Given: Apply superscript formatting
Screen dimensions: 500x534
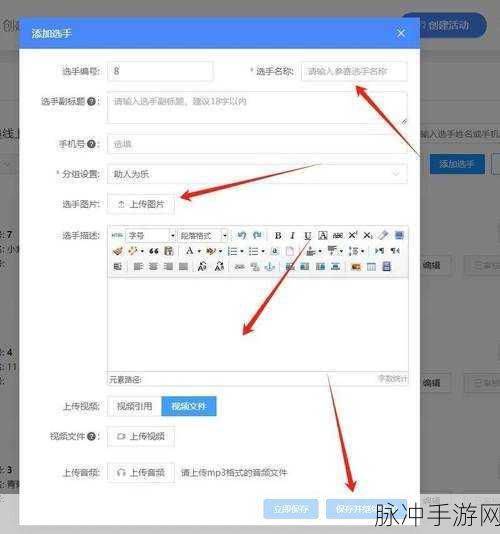Looking at the screenshot, I should [353, 235].
